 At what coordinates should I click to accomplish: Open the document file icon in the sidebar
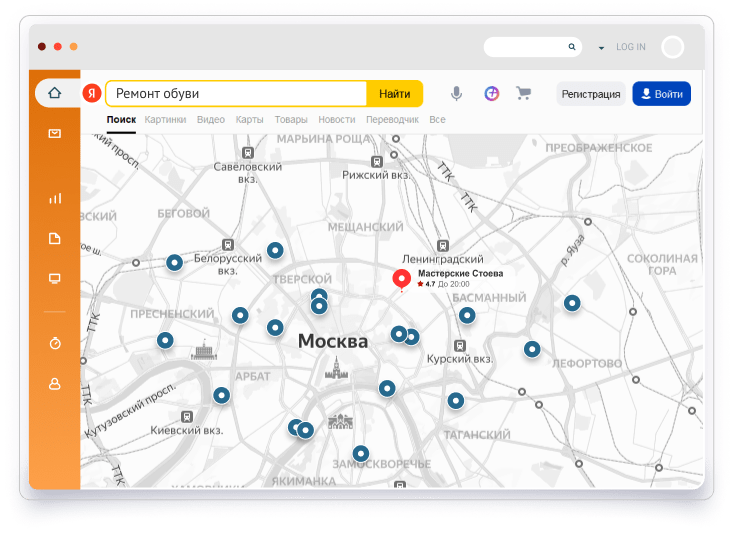pyautogui.click(x=55, y=238)
